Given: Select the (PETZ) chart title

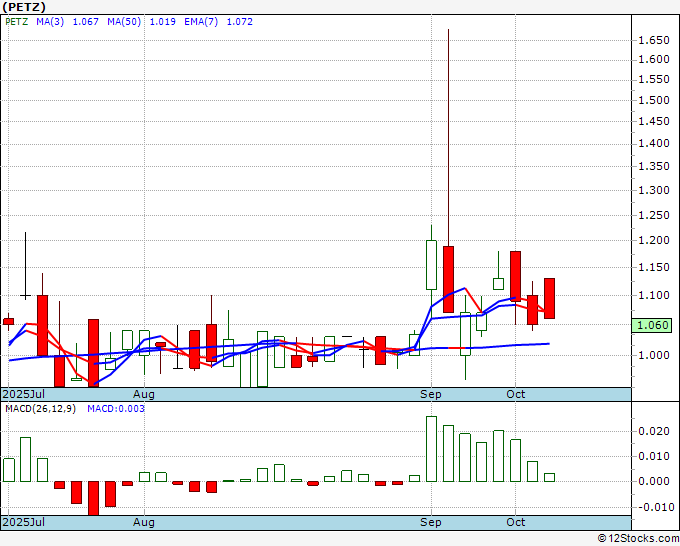Looking at the screenshot, I should tap(24, 7).
